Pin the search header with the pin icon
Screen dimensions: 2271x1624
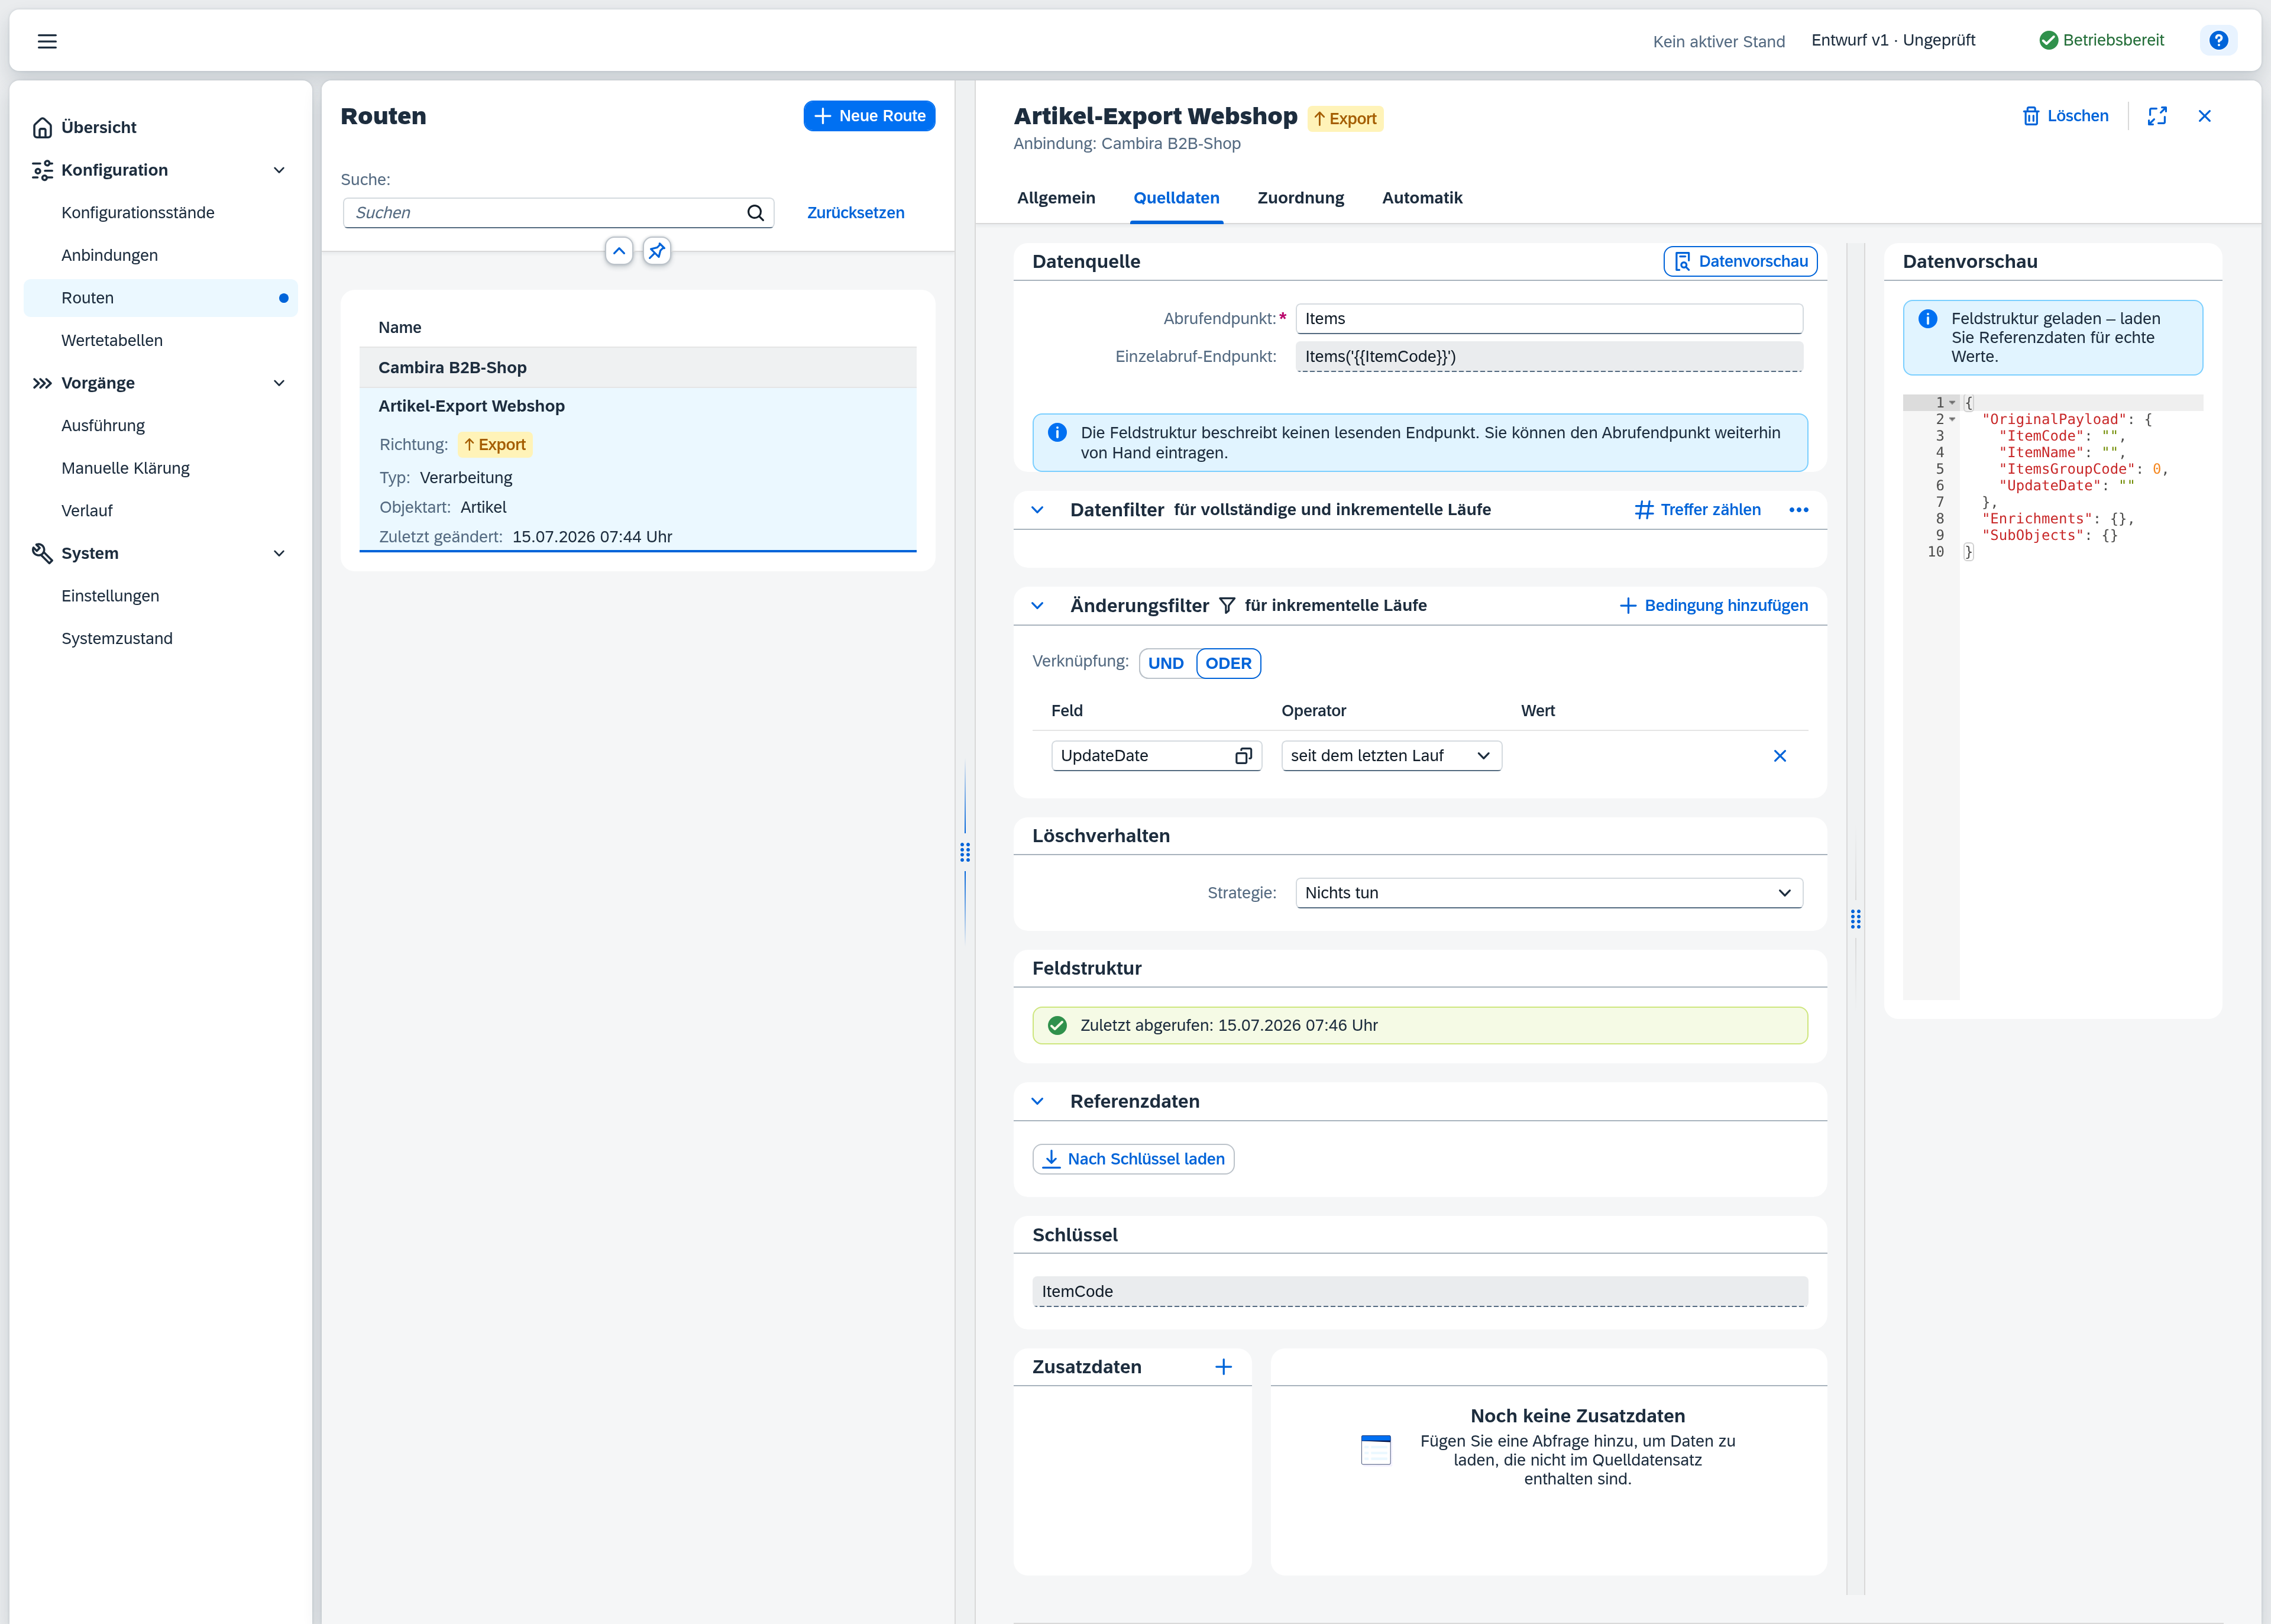(656, 251)
